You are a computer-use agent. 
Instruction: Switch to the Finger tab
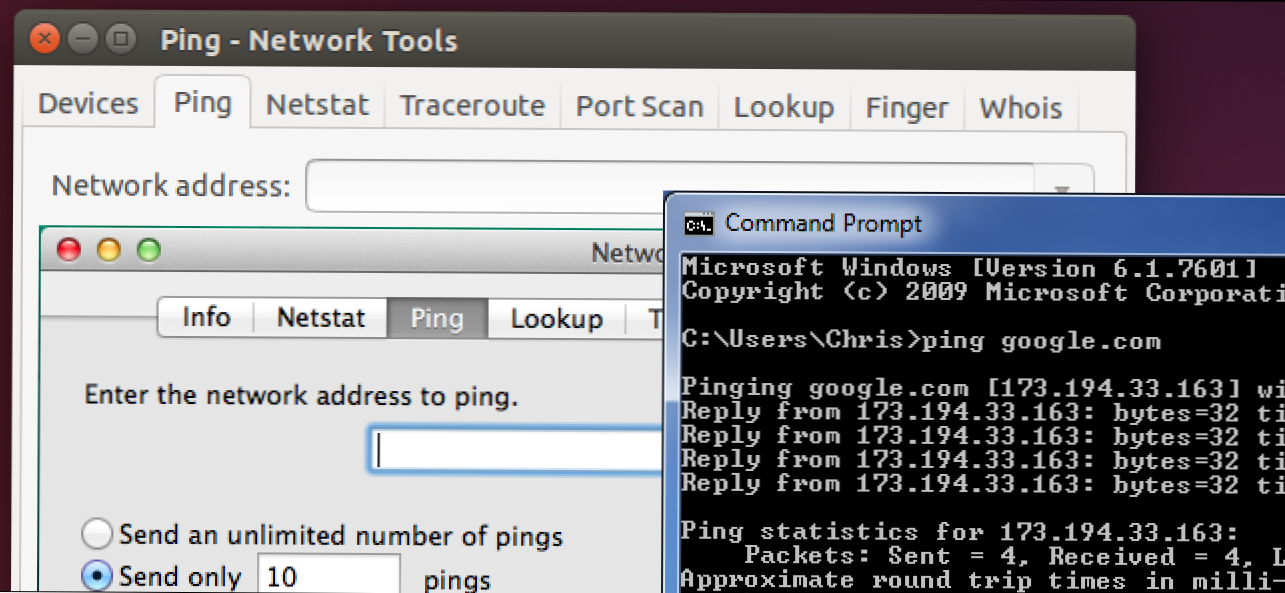pyautogui.click(x=906, y=107)
